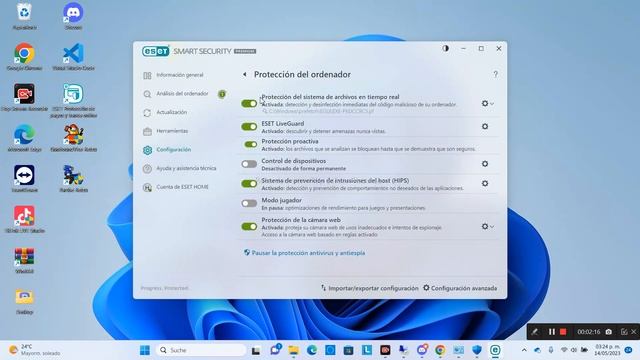Open ESET banking protection desktop shortcut
Screen dimensions: 640x360
(x=73, y=100)
